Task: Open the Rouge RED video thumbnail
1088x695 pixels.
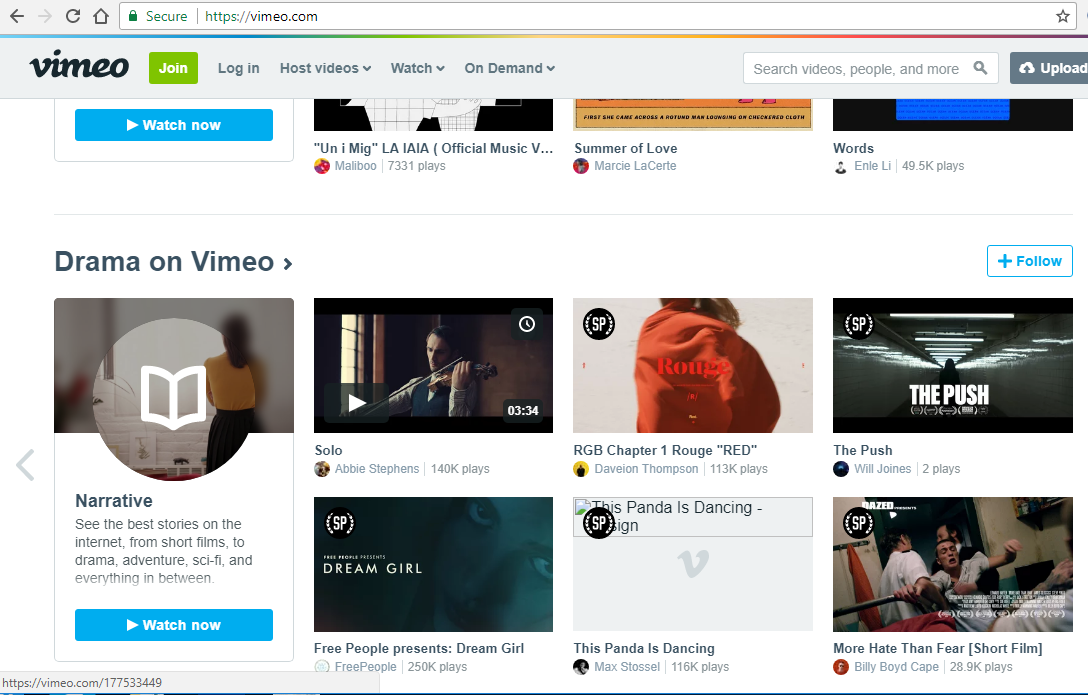Action: click(692, 366)
